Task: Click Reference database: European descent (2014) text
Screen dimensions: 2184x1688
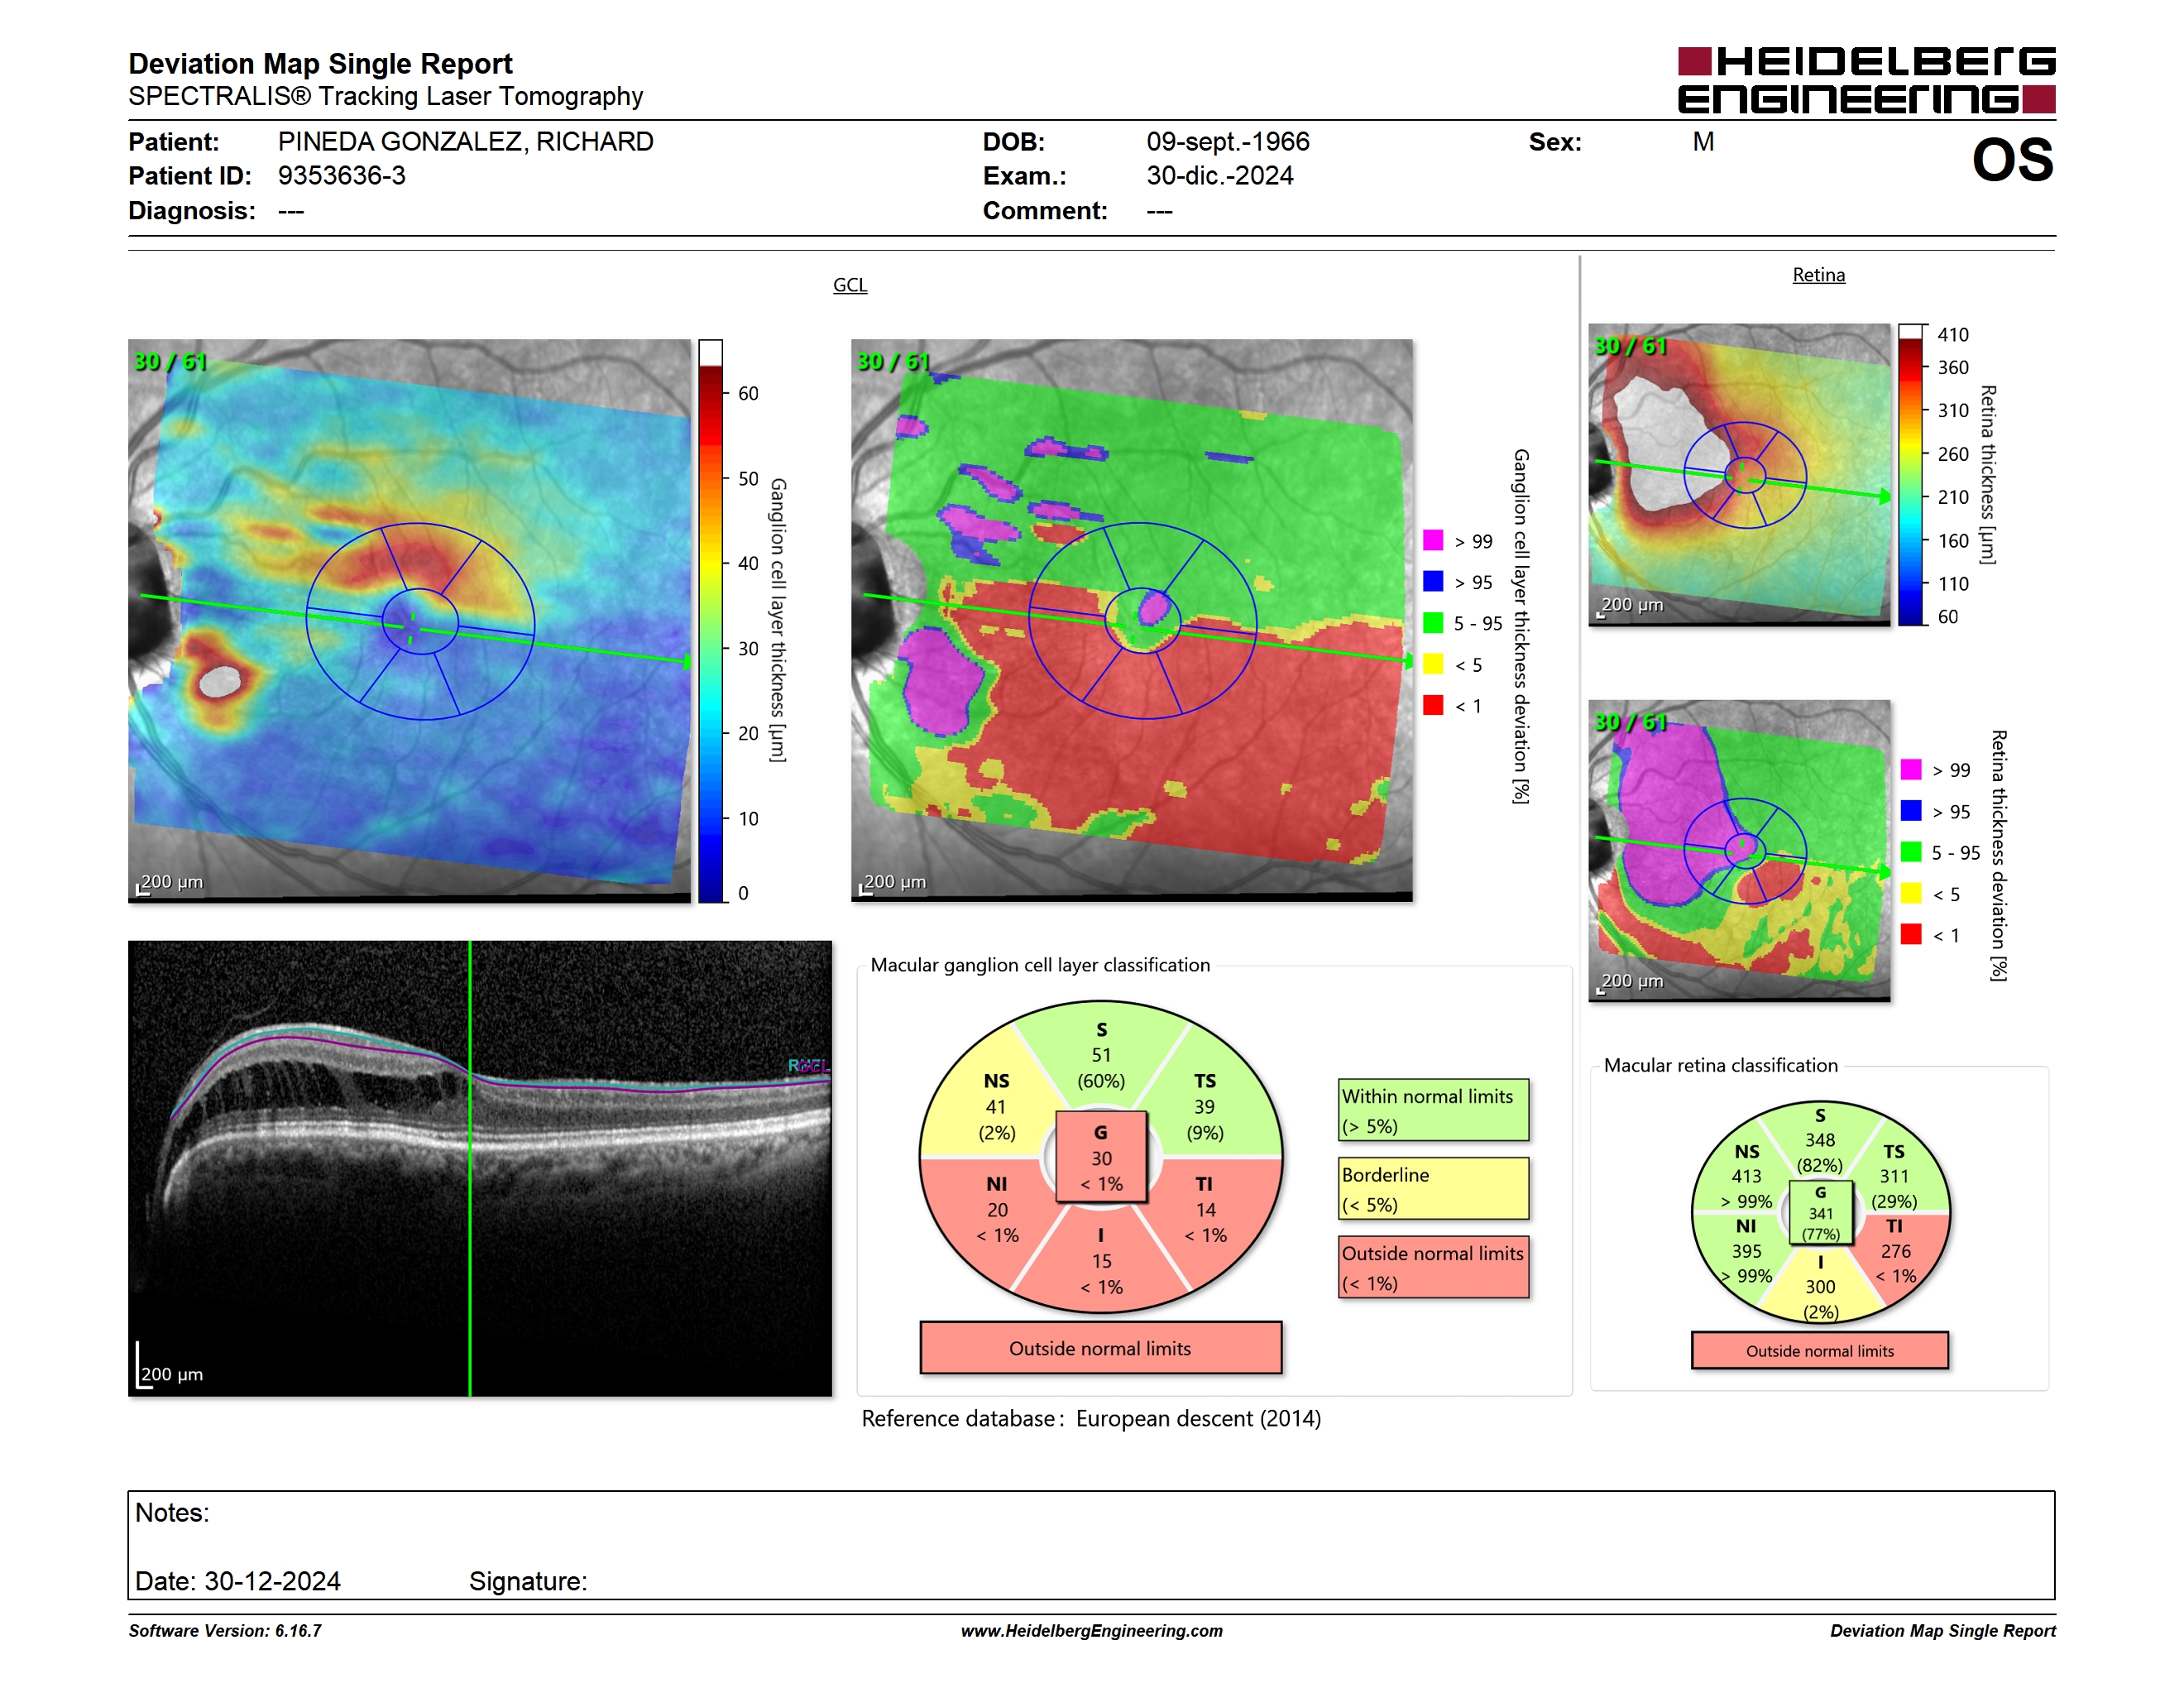Action: coord(1091,1419)
